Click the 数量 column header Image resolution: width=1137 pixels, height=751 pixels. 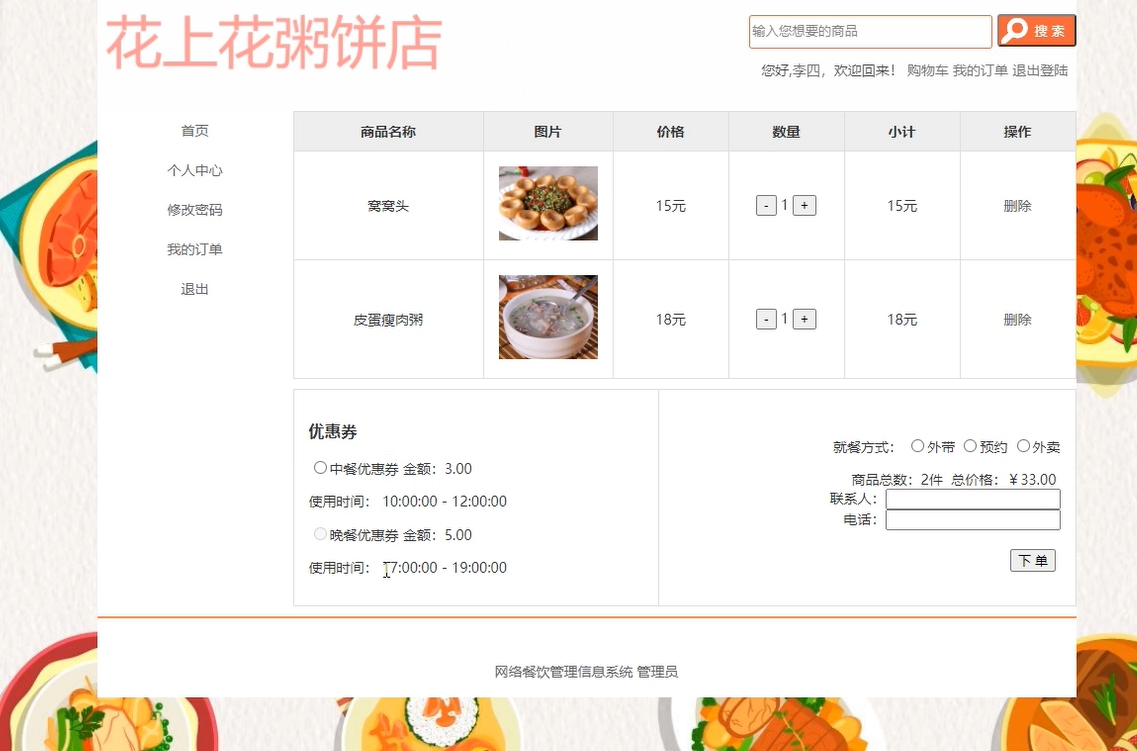[x=786, y=132]
